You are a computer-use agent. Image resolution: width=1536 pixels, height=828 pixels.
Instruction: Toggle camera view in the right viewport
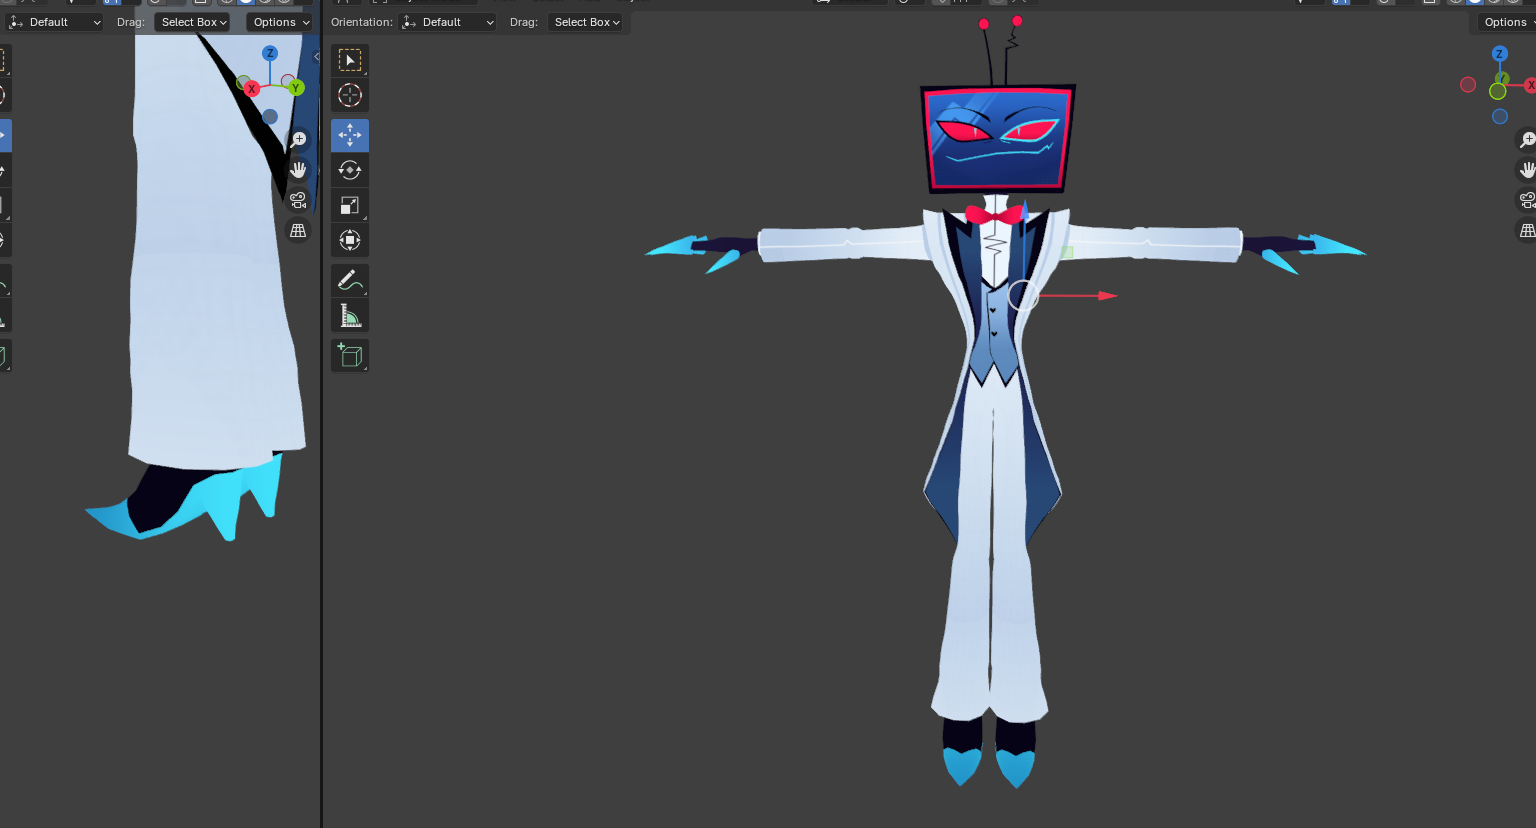click(1527, 200)
